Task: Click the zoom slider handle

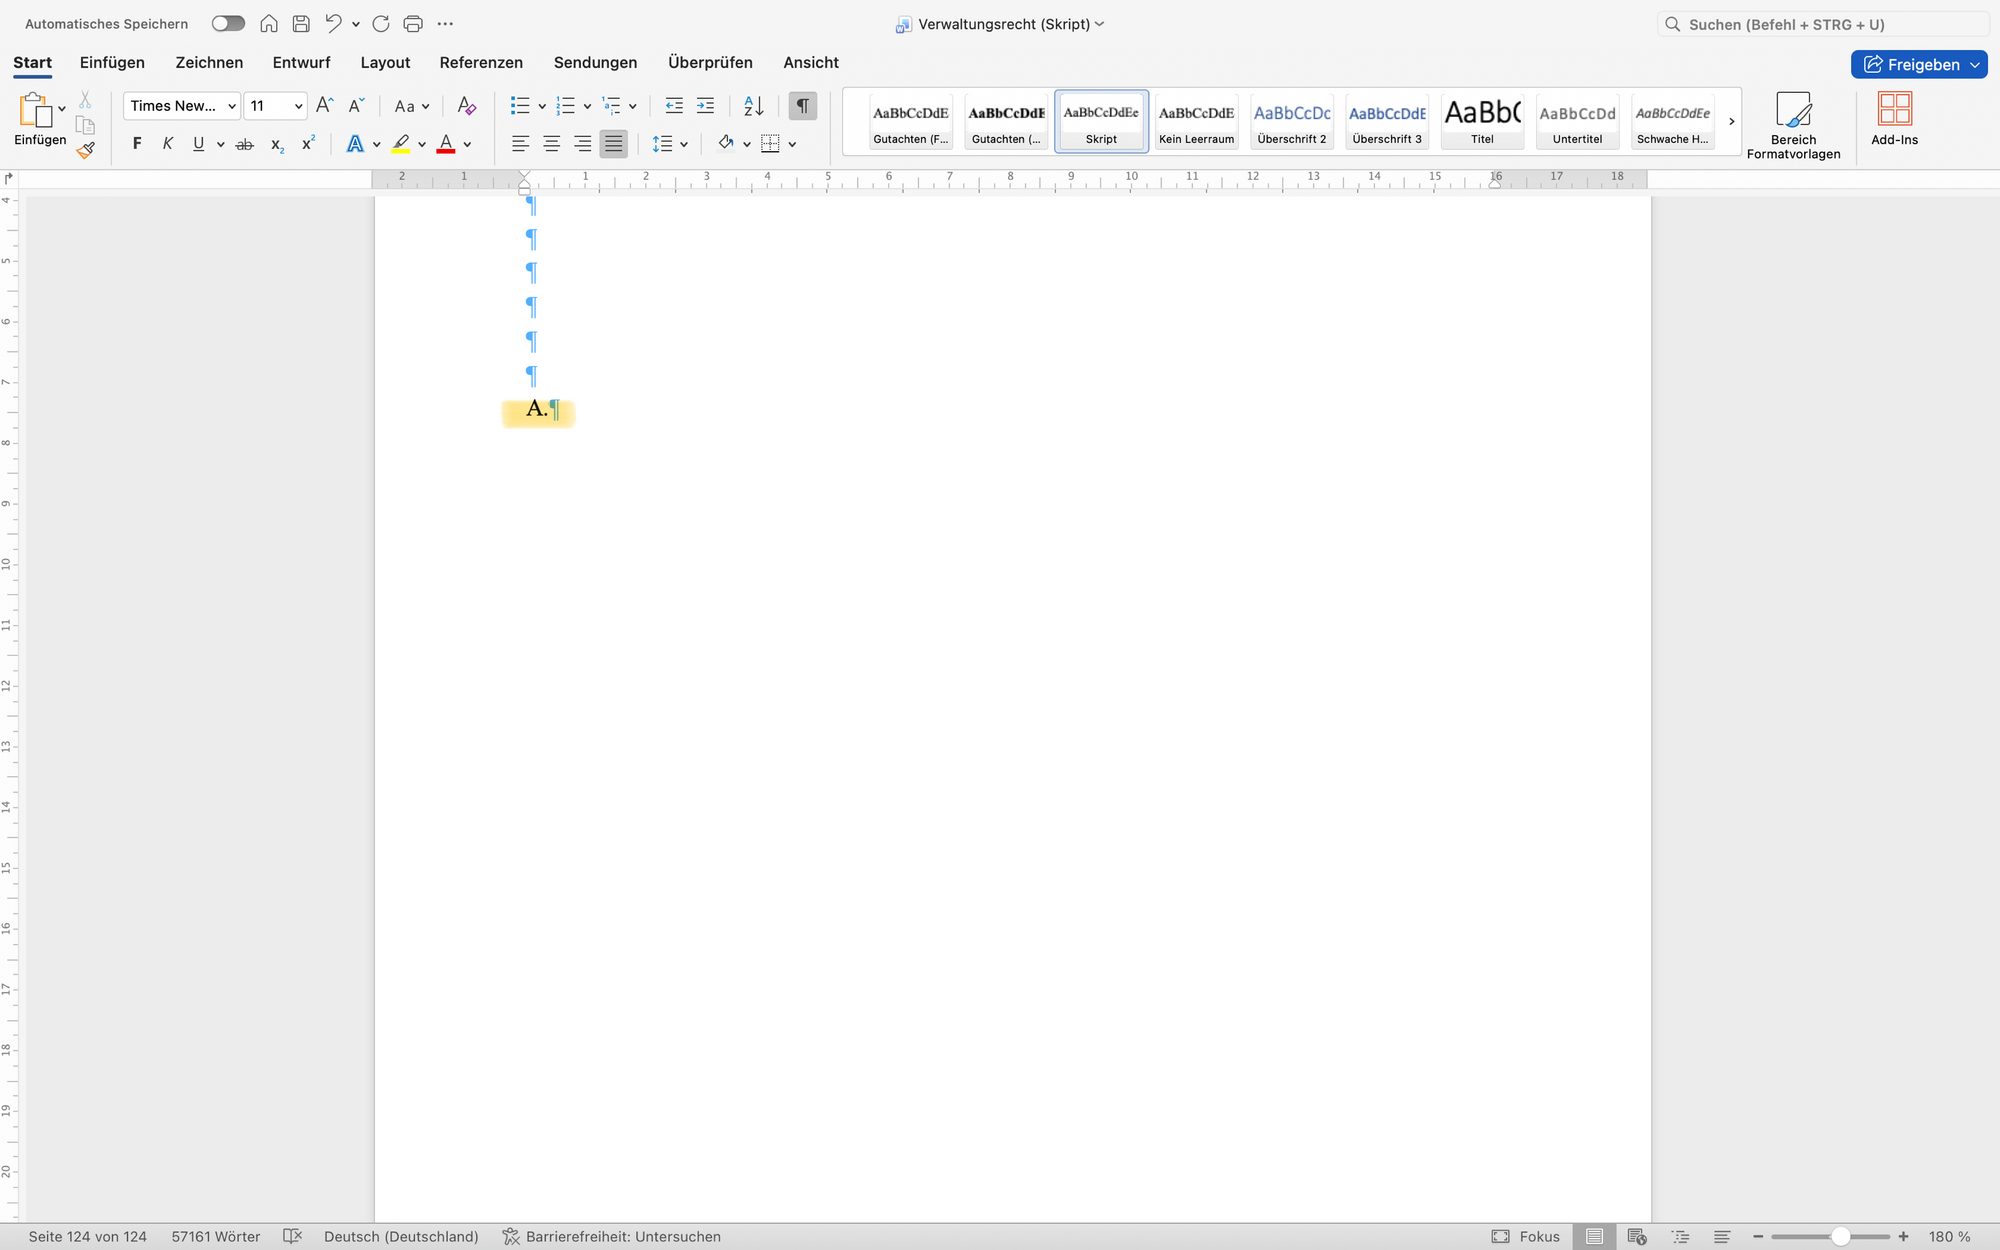Action: tap(1839, 1237)
